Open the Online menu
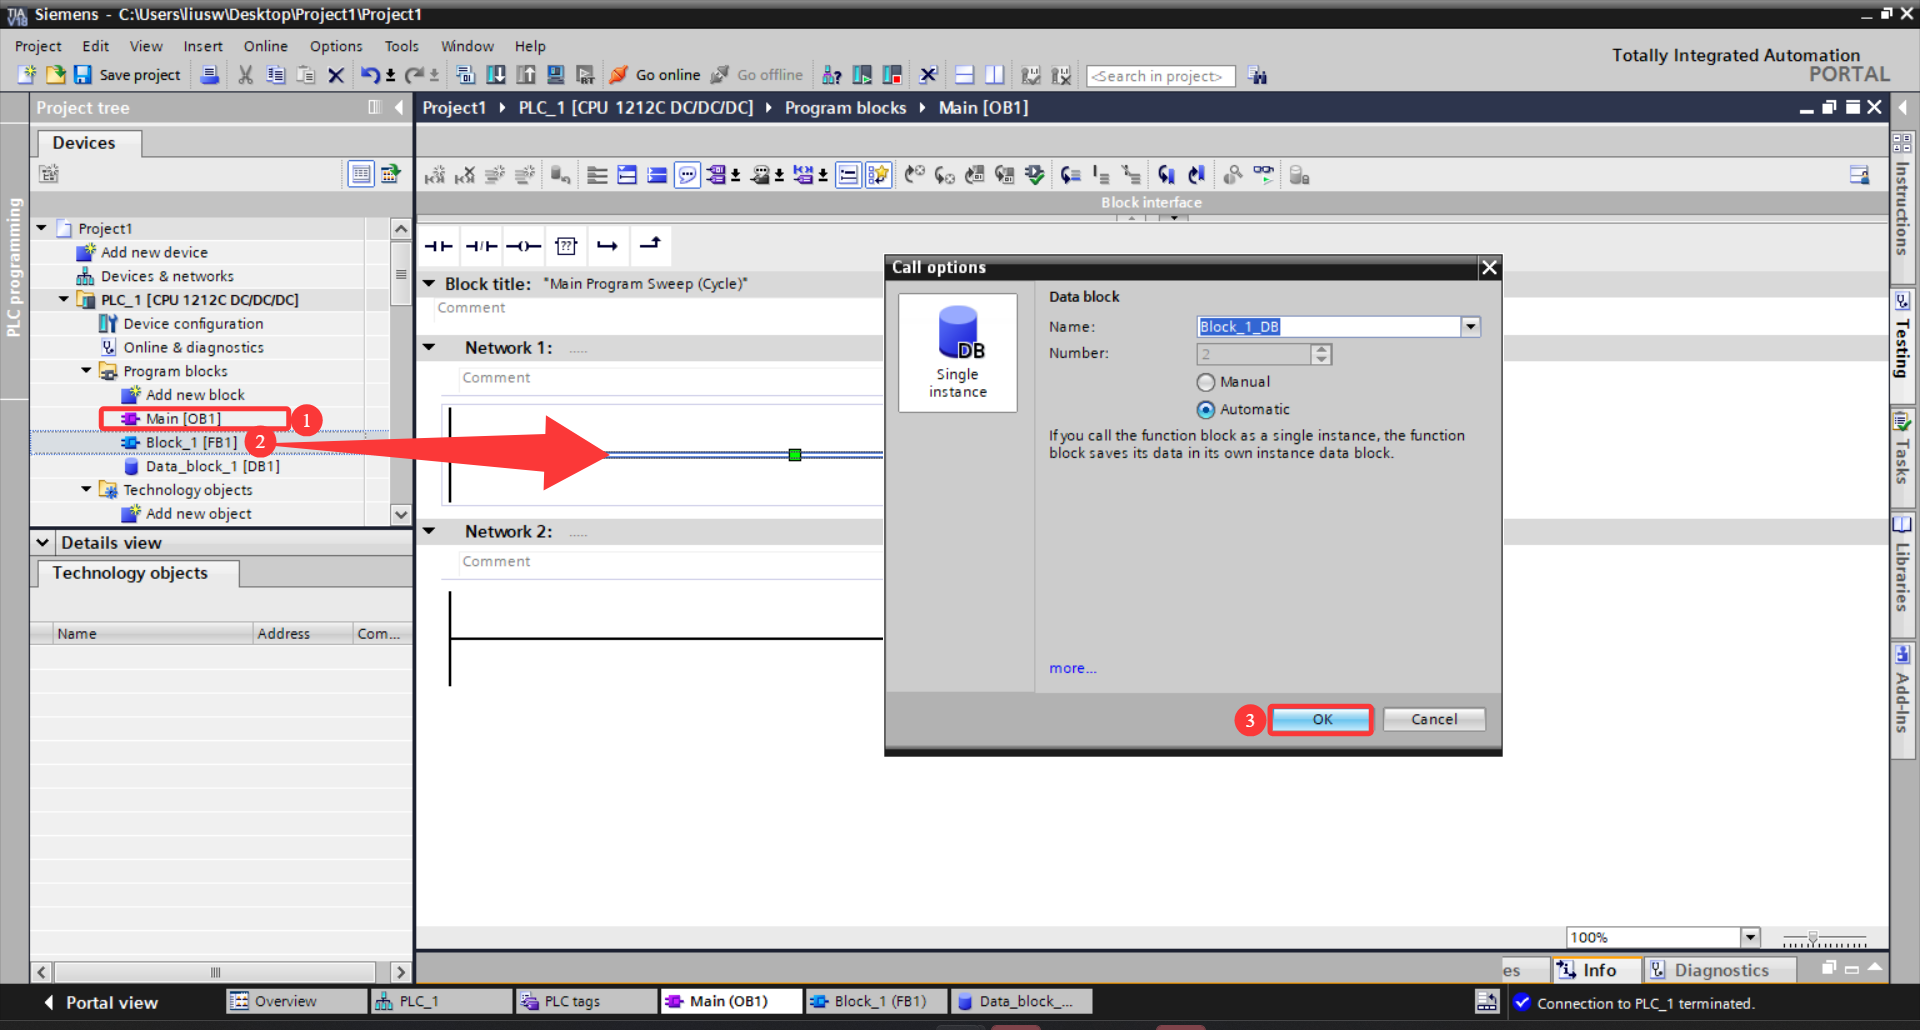The image size is (1920, 1030). pos(265,46)
